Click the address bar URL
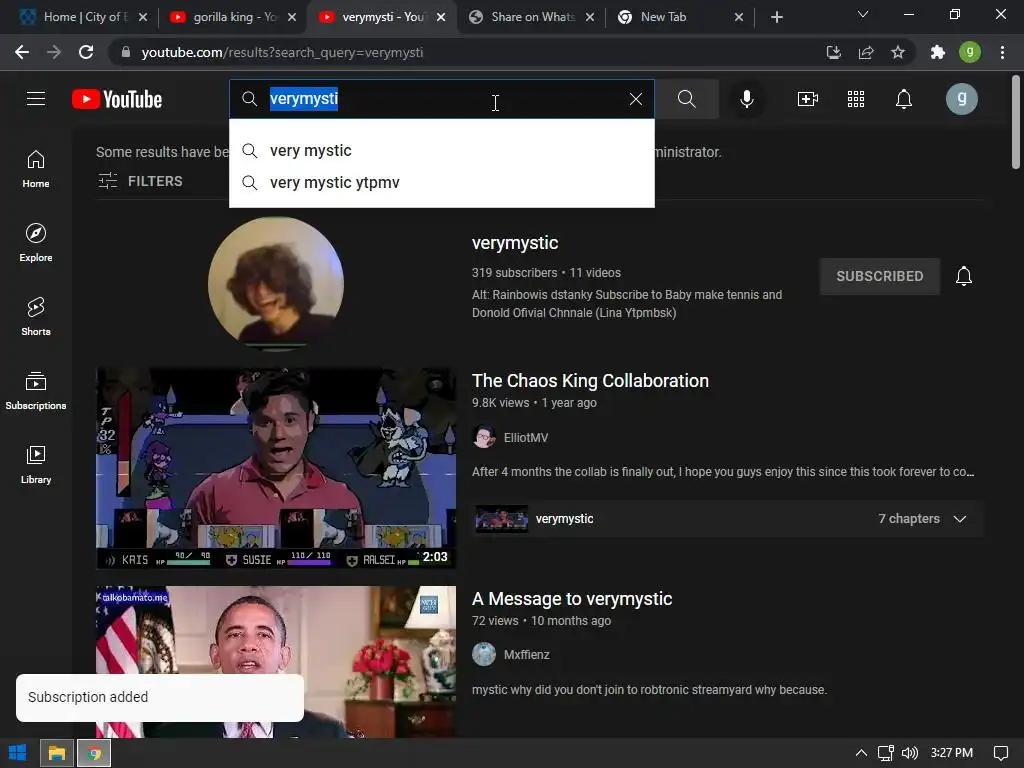Image resolution: width=1024 pixels, height=768 pixels. tap(282, 52)
